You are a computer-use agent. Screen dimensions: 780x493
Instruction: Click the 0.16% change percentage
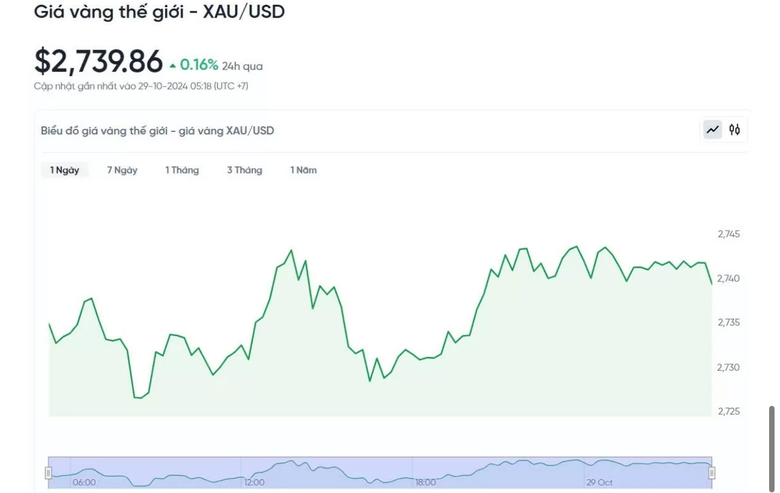(x=199, y=65)
